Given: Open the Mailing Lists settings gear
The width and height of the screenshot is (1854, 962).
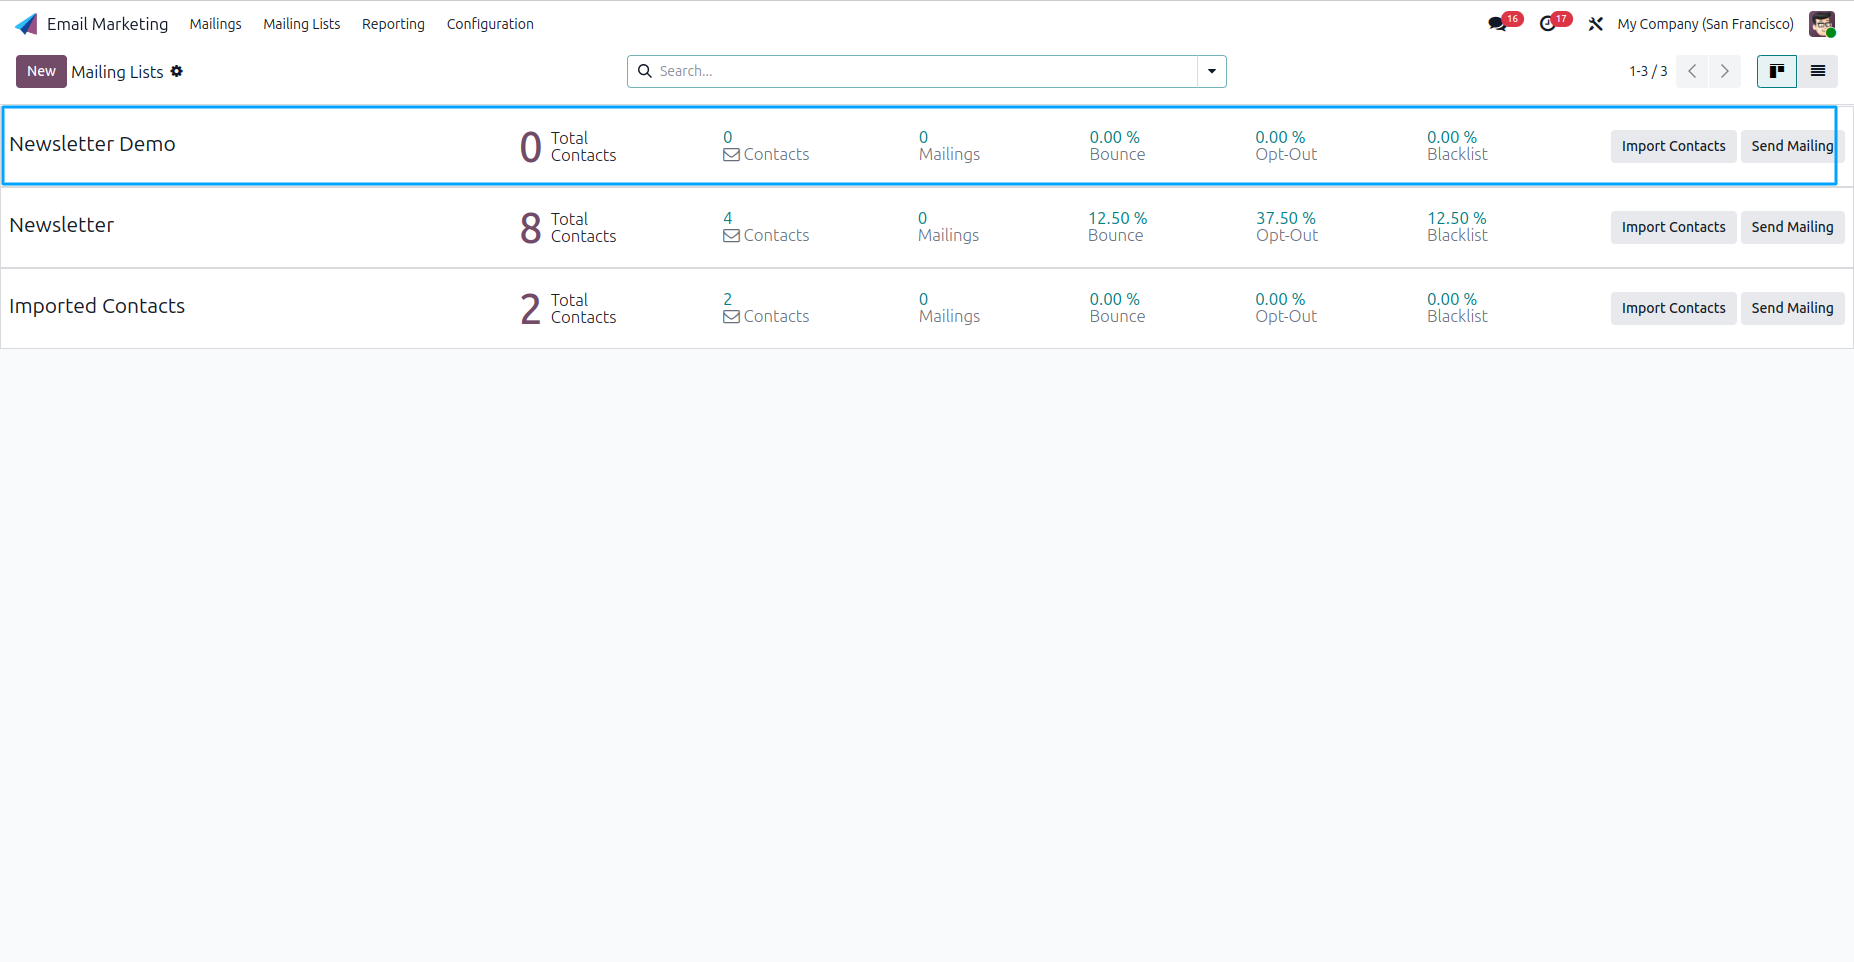Looking at the screenshot, I should (177, 71).
